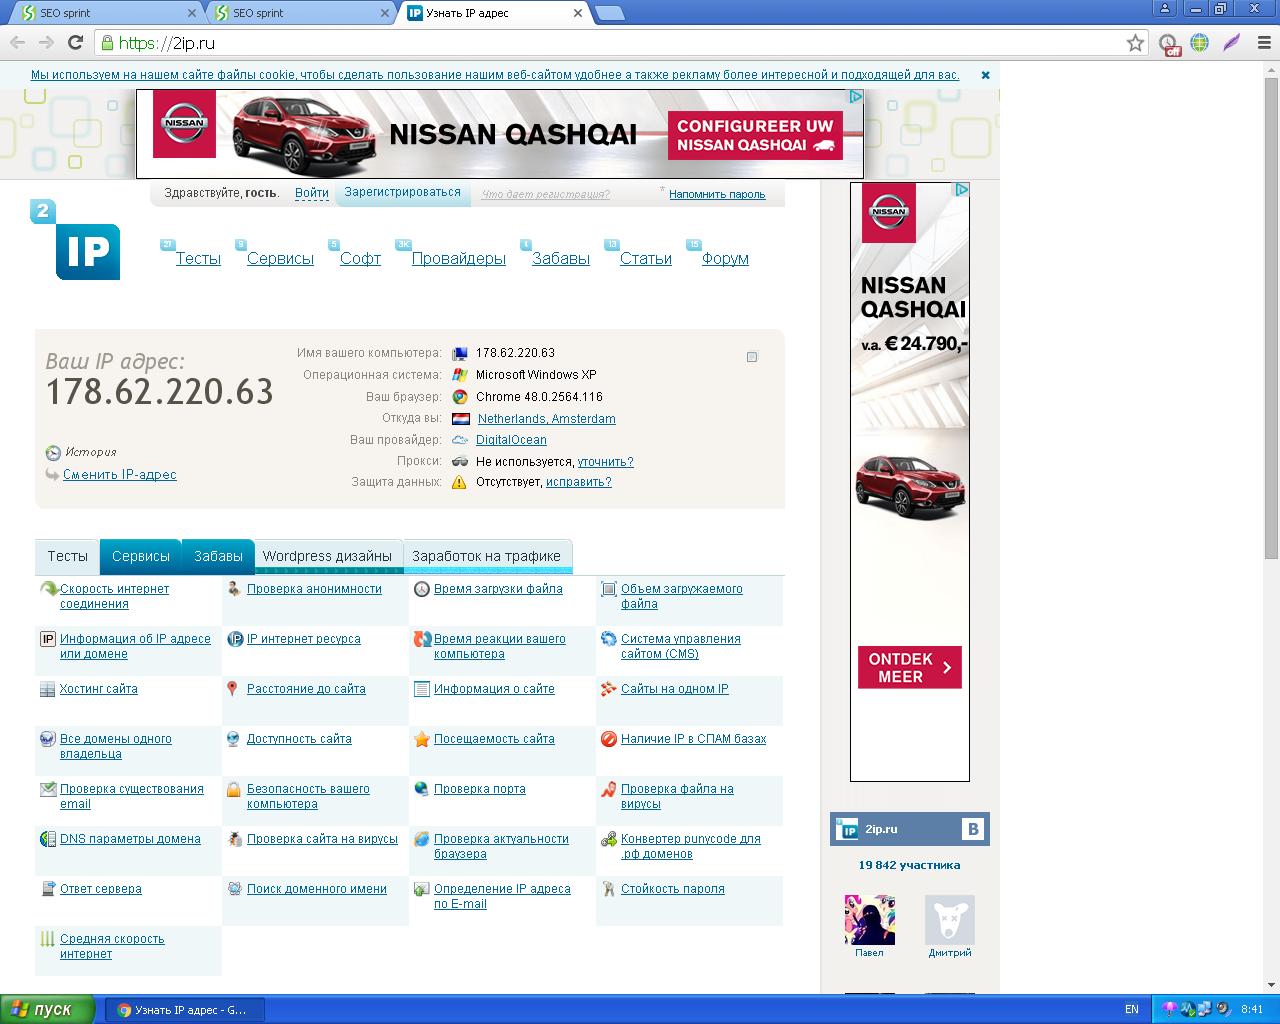This screenshot has width=1280, height=1024.
Task: Click the bookmark star in the address bar
Action: tap(1135, 43)
